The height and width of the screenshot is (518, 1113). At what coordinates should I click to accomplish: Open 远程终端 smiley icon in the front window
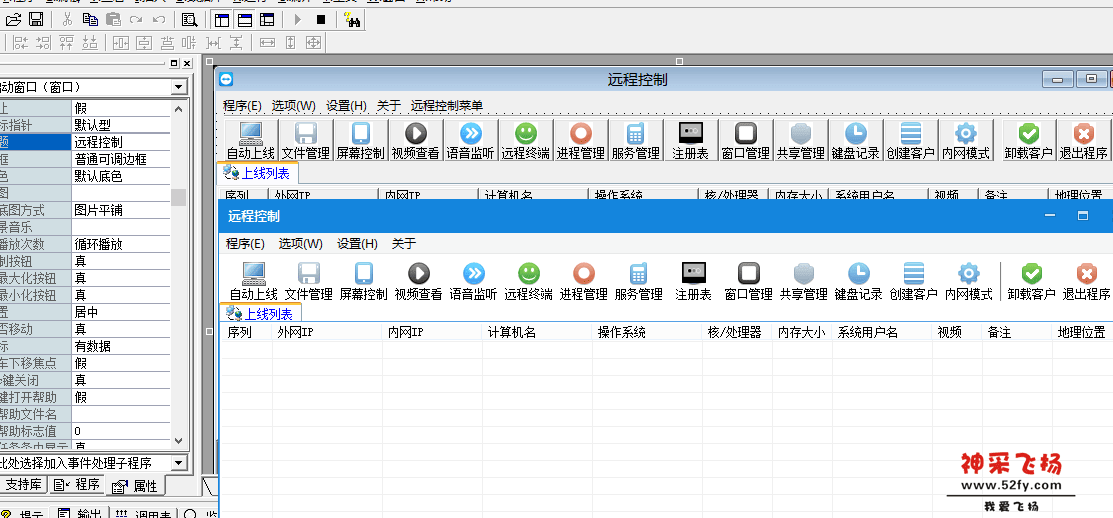click(529, 274)
